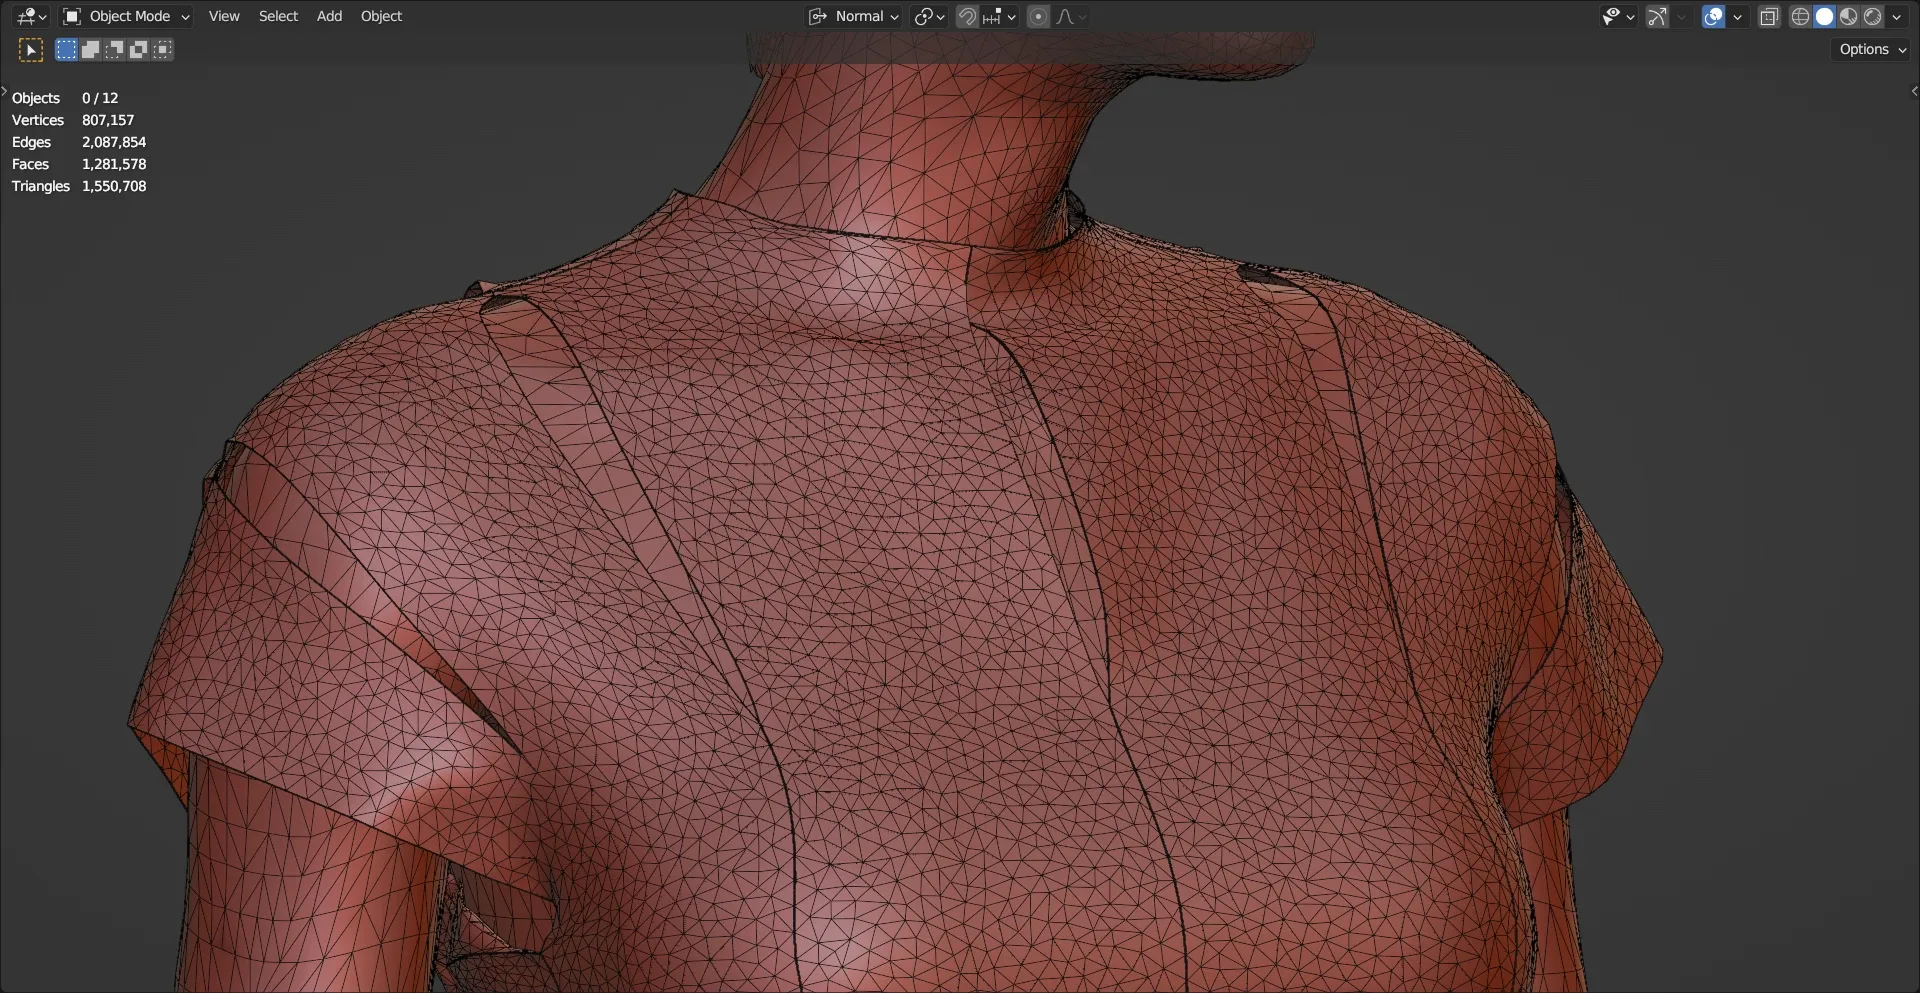Open the Add menu
Image resolution: width=1920 pixels, height=993 pixels.
329,16
